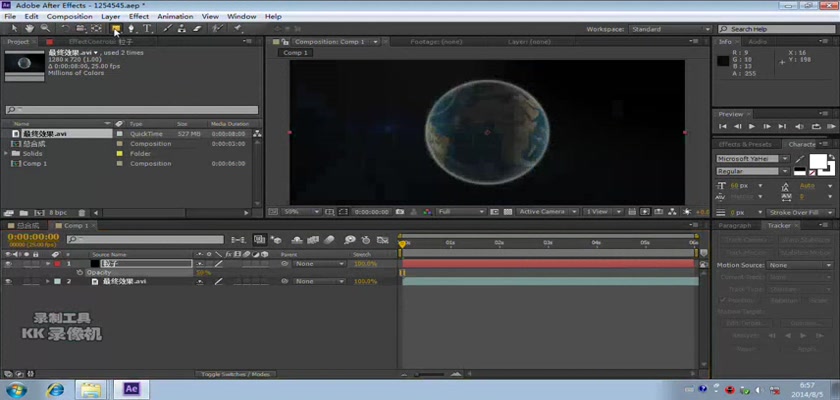Jump to first frame in Preview
The image size is (840, 400).
[x=723, y=126]
